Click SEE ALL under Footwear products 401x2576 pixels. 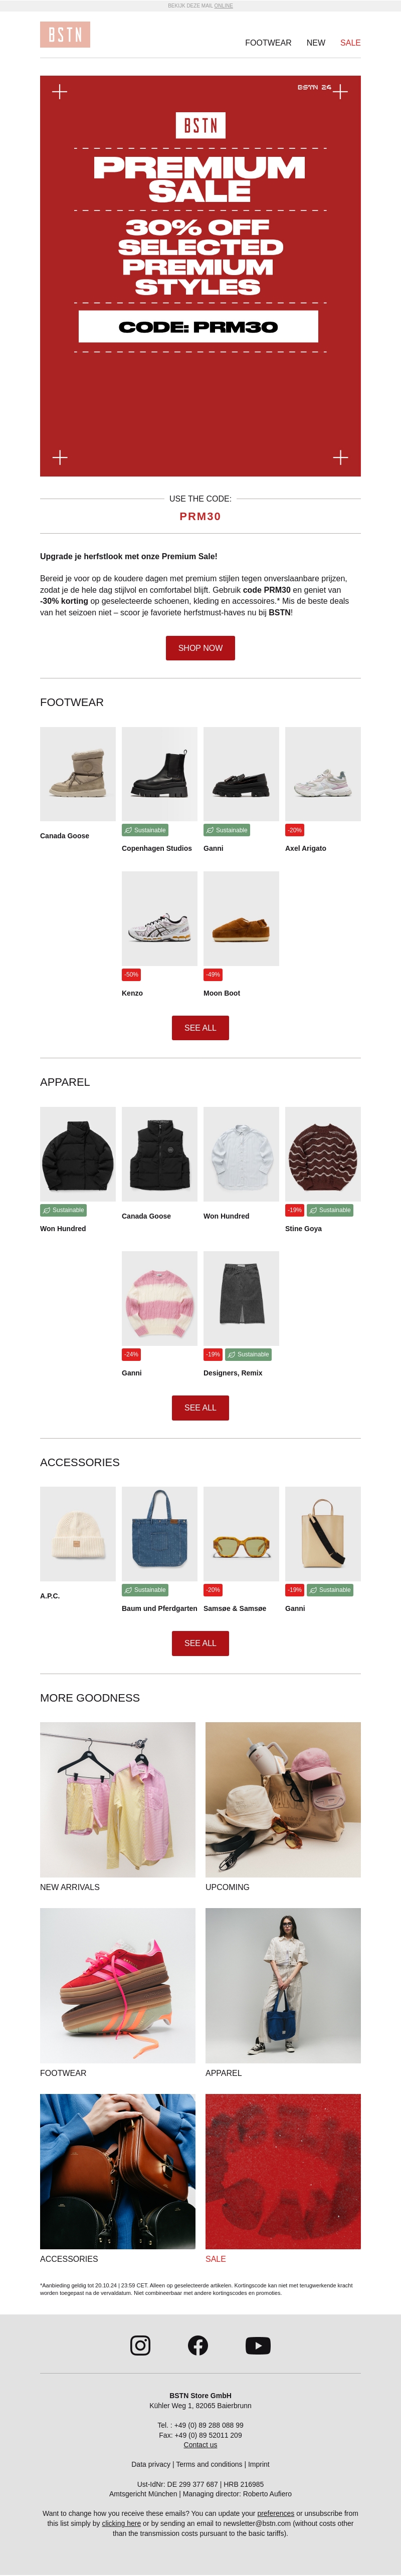pyautogui.click(x=200, y=1028)
